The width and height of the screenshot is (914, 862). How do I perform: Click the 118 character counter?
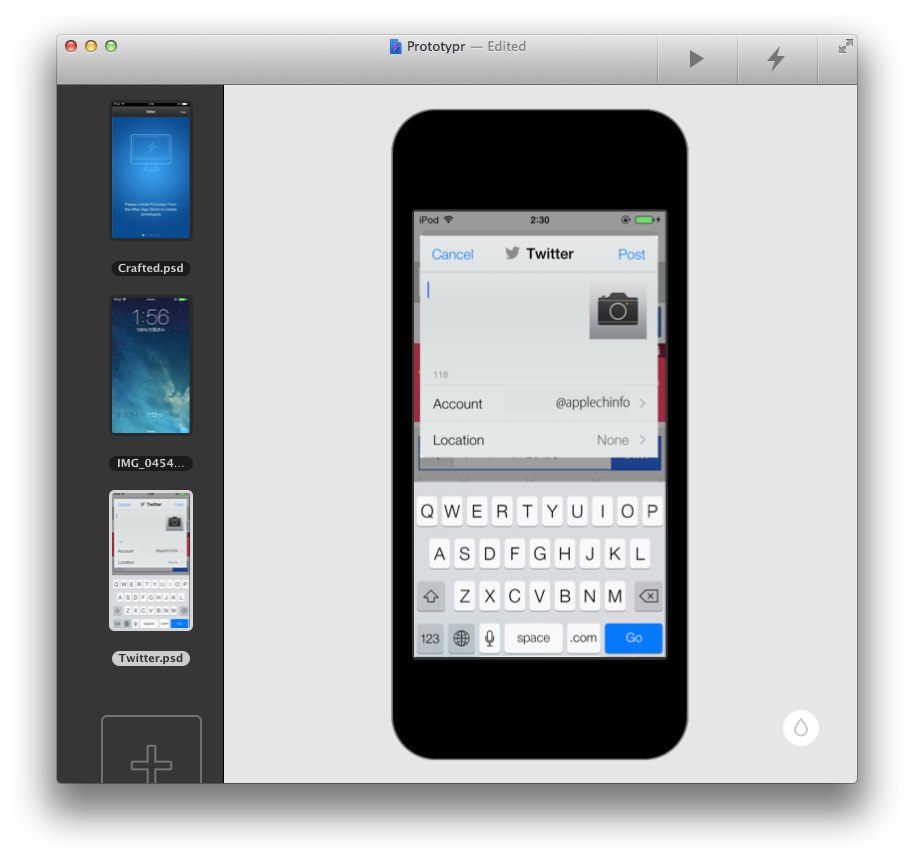coord(441,375)
